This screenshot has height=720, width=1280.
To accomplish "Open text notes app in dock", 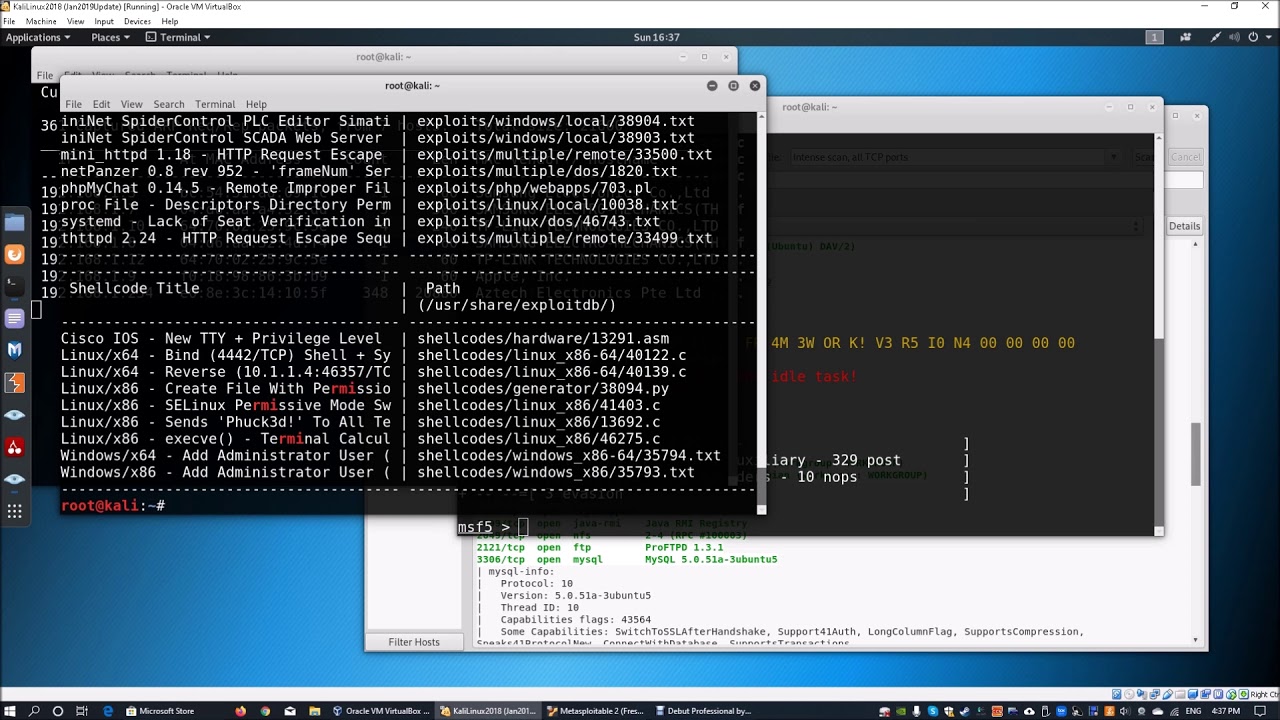I will [x=14, y=318].
